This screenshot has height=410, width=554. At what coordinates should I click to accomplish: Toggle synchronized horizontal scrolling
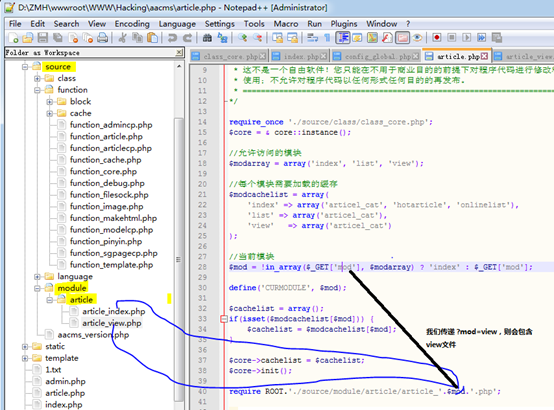(x=292, y=37)
